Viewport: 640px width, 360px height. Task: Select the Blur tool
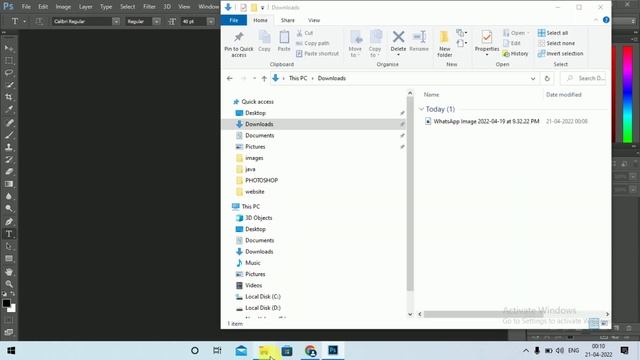pos(9,196)
